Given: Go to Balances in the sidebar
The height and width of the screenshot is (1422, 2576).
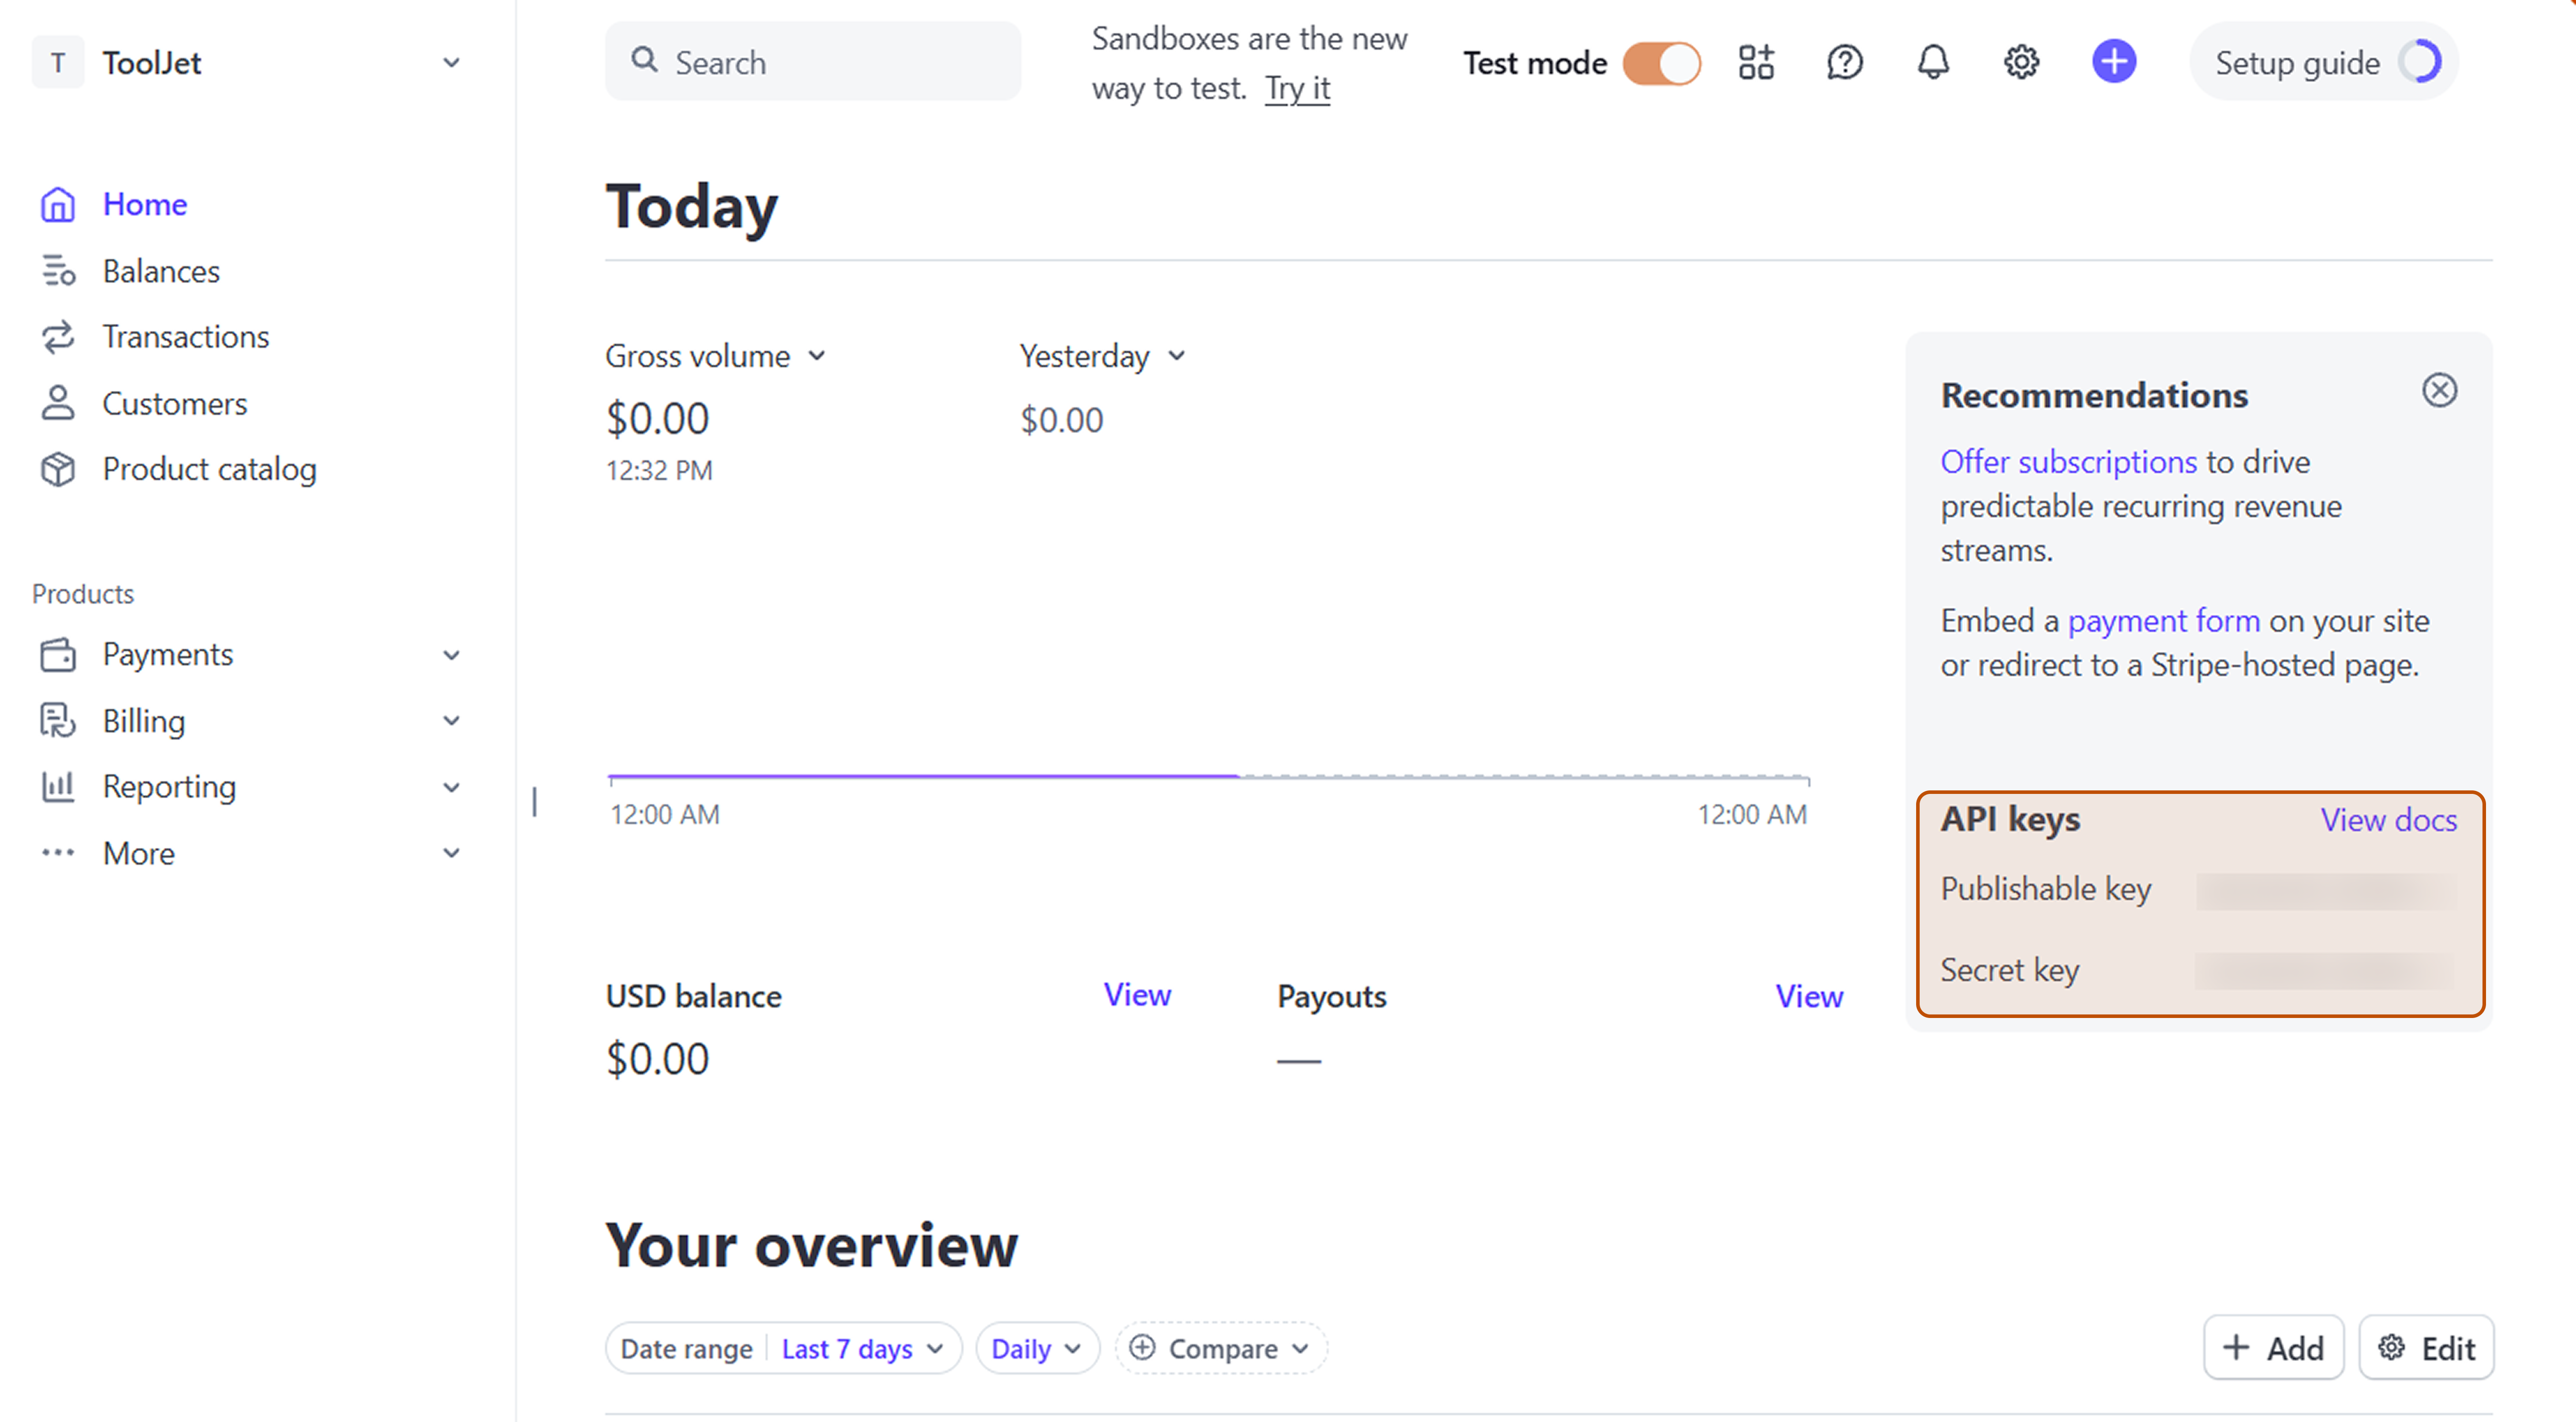Looking at the screenshot, I should pyautogui.click(x=161, y=271).
